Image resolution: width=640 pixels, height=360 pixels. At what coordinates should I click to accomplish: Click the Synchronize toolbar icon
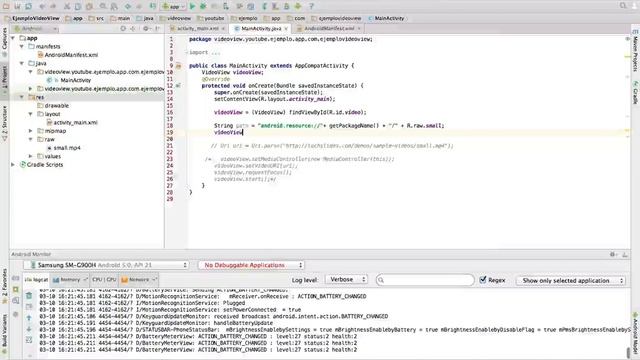(29, 6)
